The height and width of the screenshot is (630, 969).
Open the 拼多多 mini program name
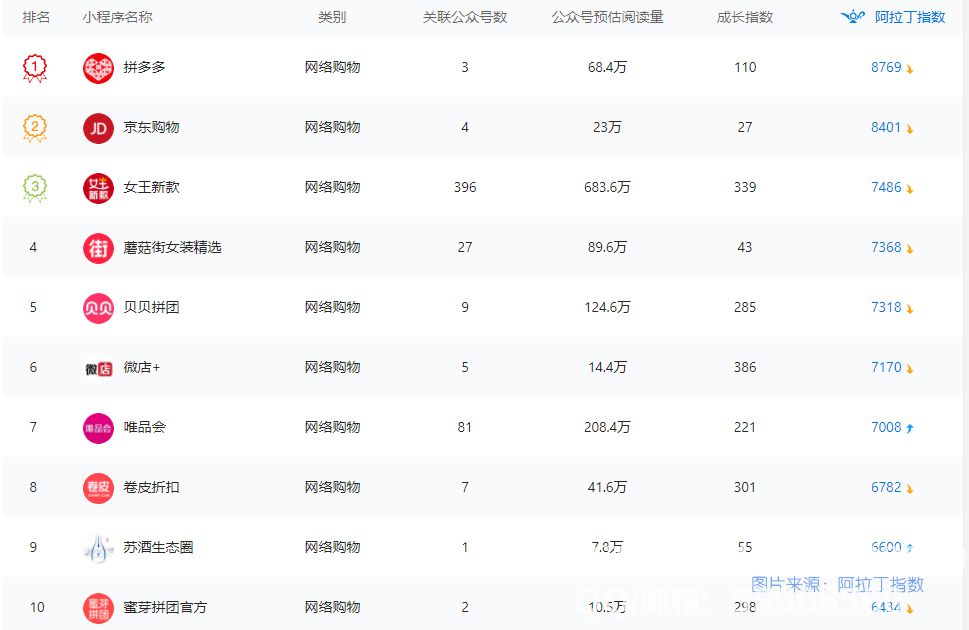point(145,67)
